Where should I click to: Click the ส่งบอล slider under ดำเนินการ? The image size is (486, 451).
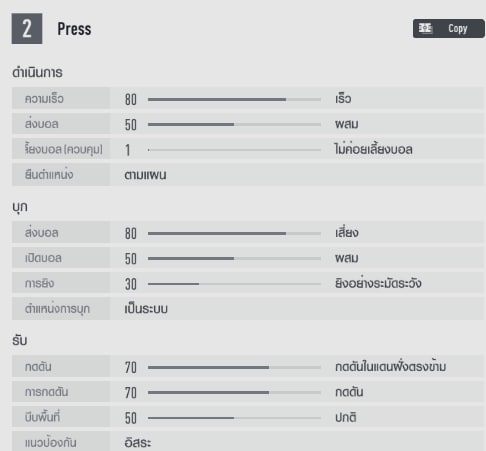point(234,124)
